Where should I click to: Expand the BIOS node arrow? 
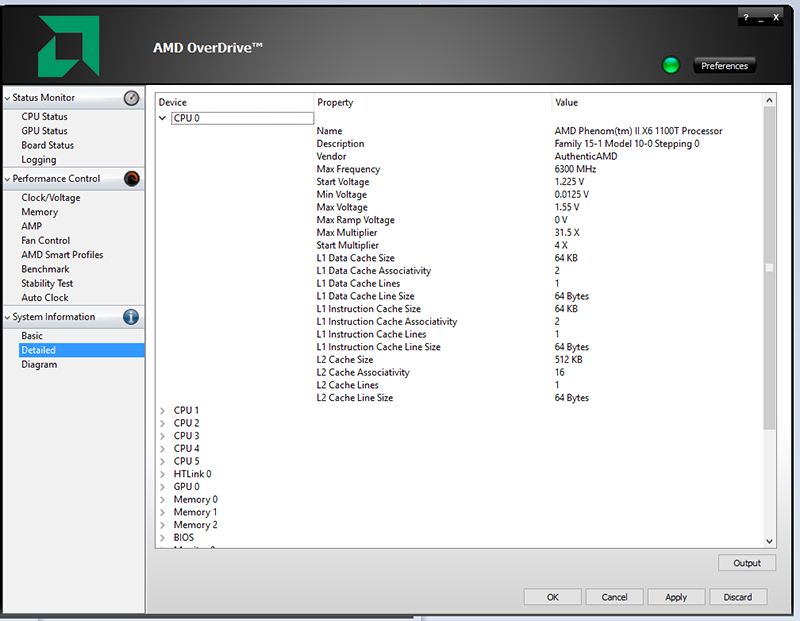pyautogui.click(x=163, y=538)
